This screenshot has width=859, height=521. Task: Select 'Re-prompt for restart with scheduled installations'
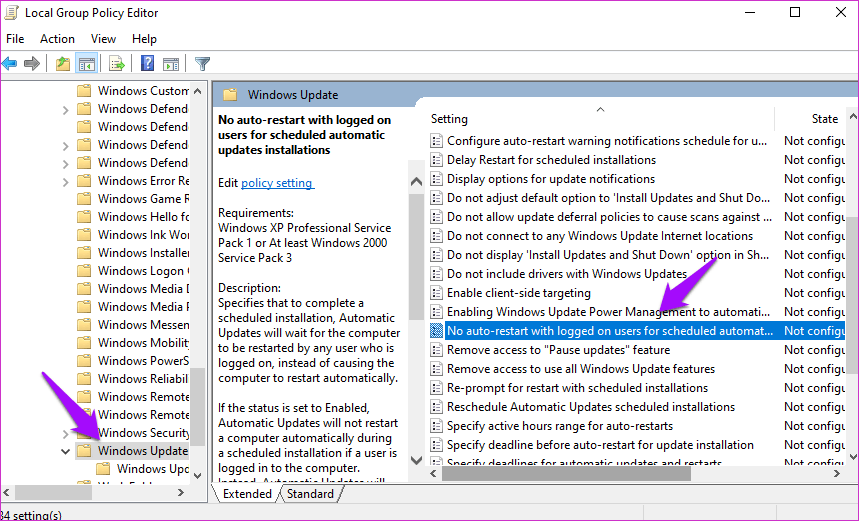[577, 388]
